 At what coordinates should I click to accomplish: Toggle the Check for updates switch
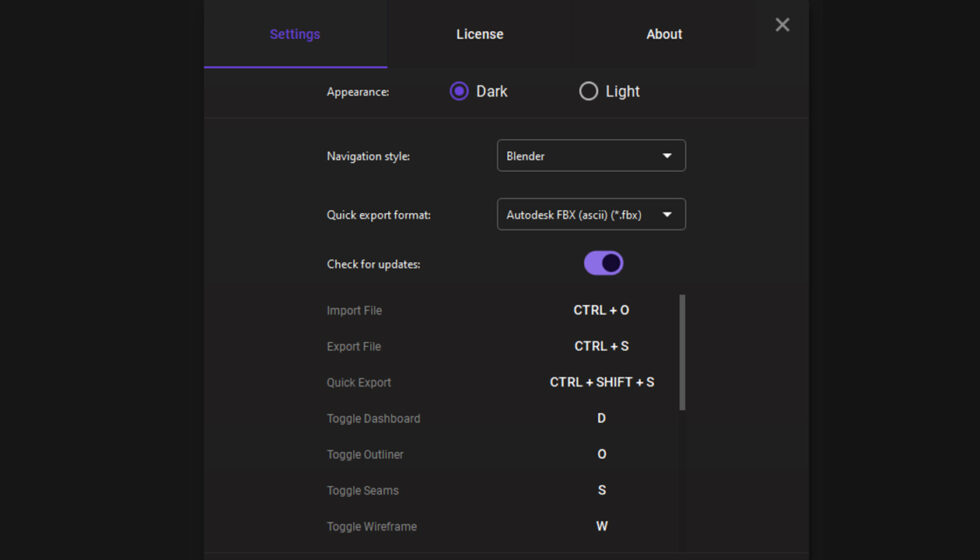[x=603, y=263]
